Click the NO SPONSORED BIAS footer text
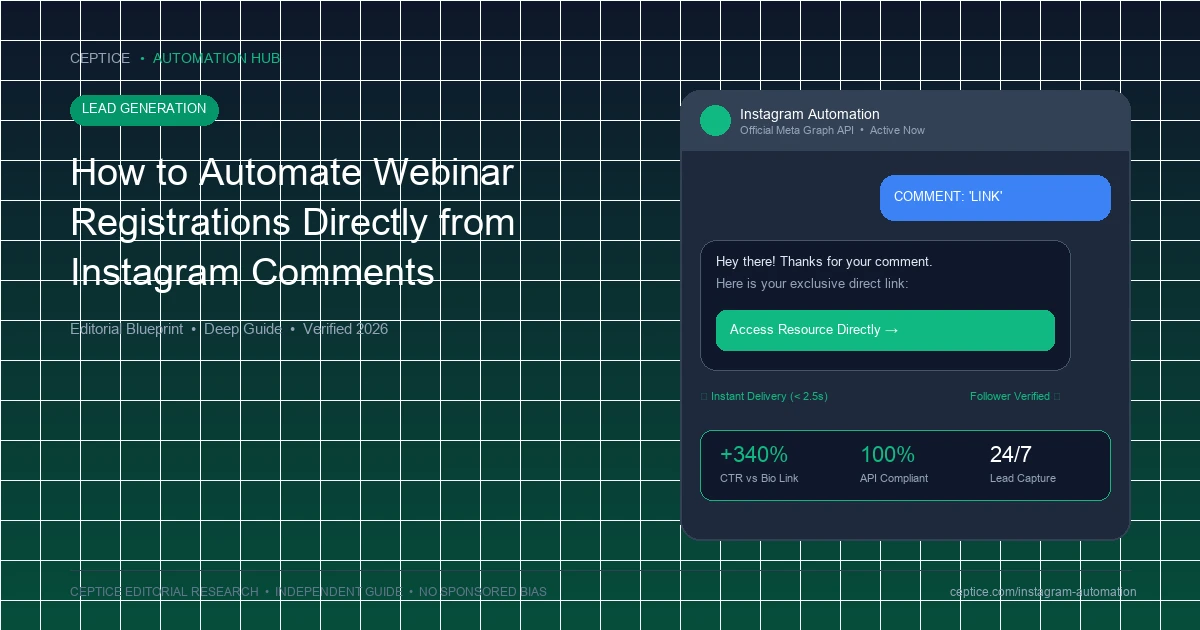Viewport: 1200px width, 630px height. 483,592
